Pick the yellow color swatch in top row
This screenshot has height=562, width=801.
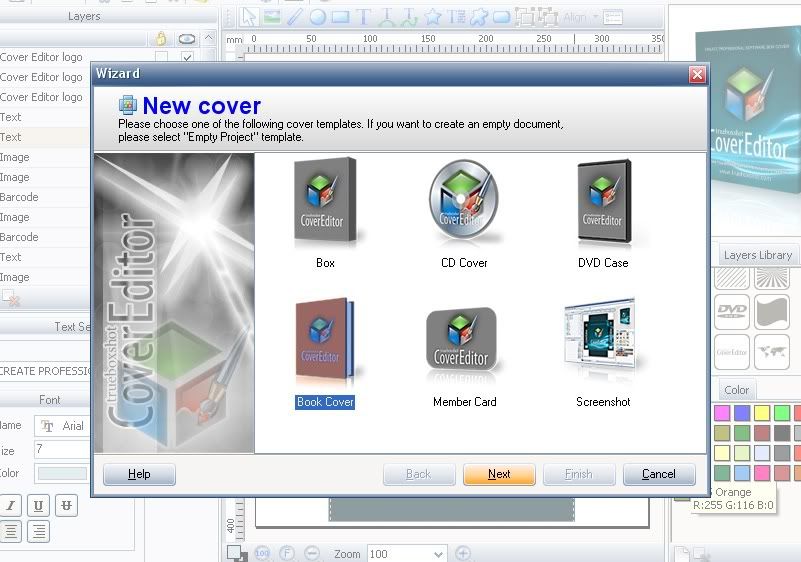pyautogui.click(x=762, y=413)
